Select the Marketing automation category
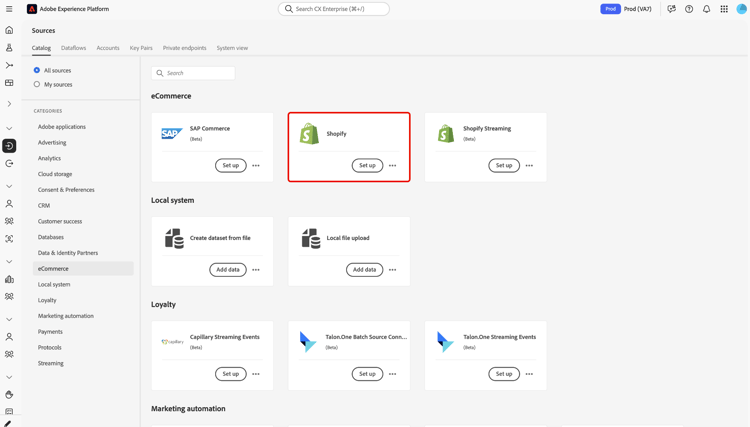This screenshot has width=750, height=427. 66,316
